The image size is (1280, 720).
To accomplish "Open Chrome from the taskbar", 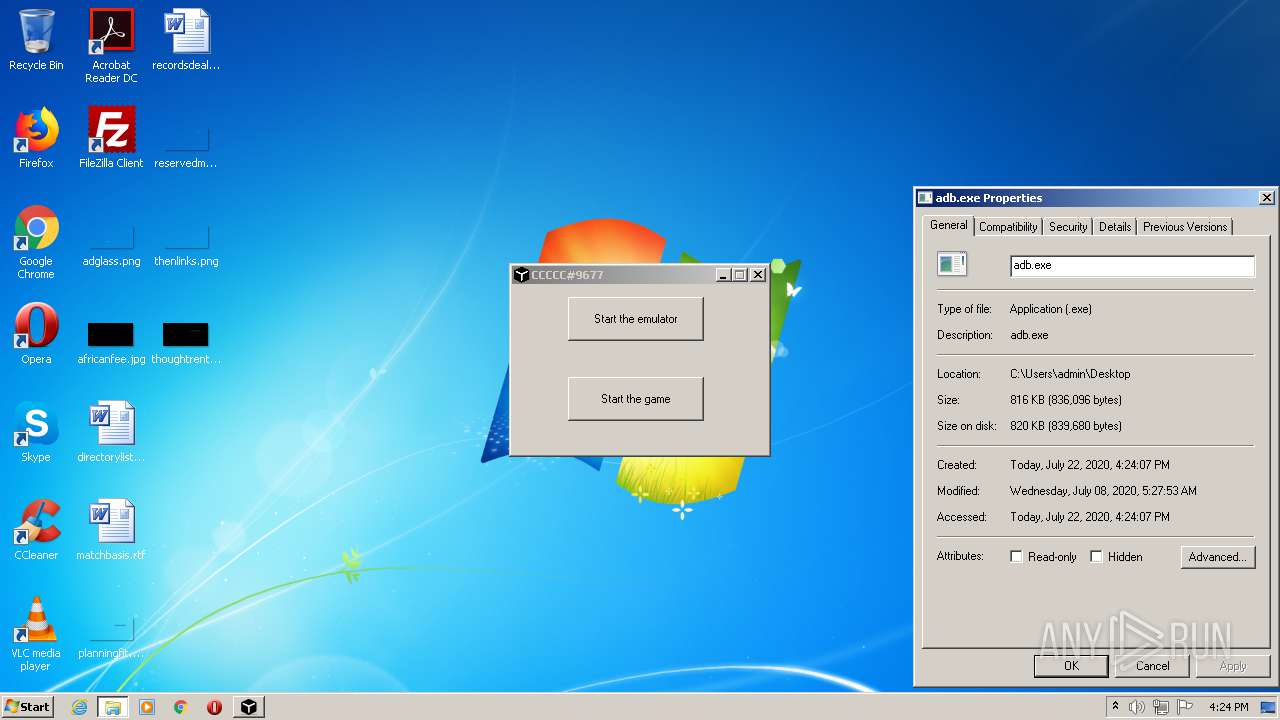I will 181,707.
